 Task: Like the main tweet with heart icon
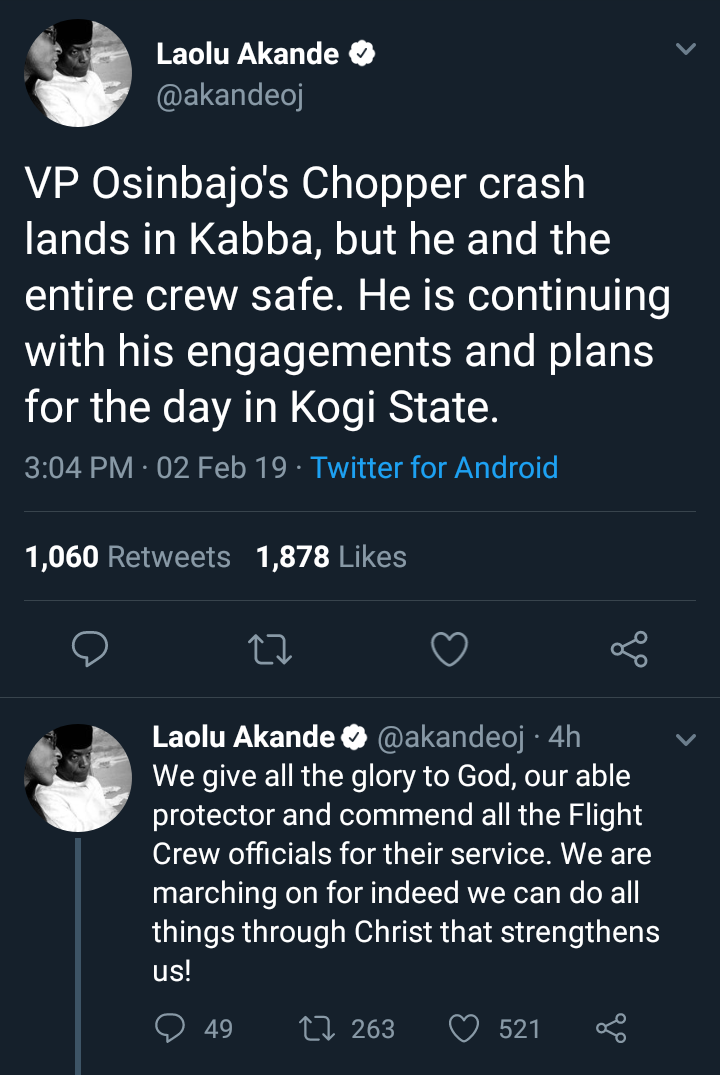(x=449, y=650)
